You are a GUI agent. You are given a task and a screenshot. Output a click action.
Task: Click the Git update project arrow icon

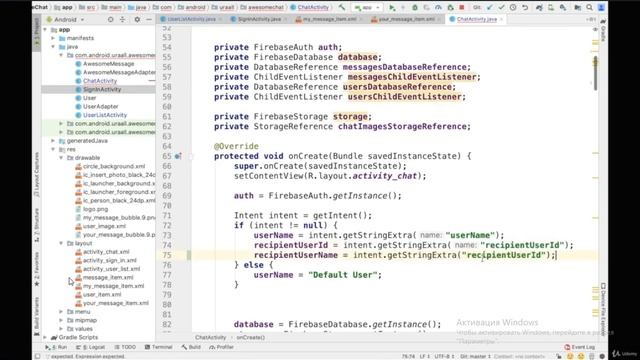(x=489, y=7)
